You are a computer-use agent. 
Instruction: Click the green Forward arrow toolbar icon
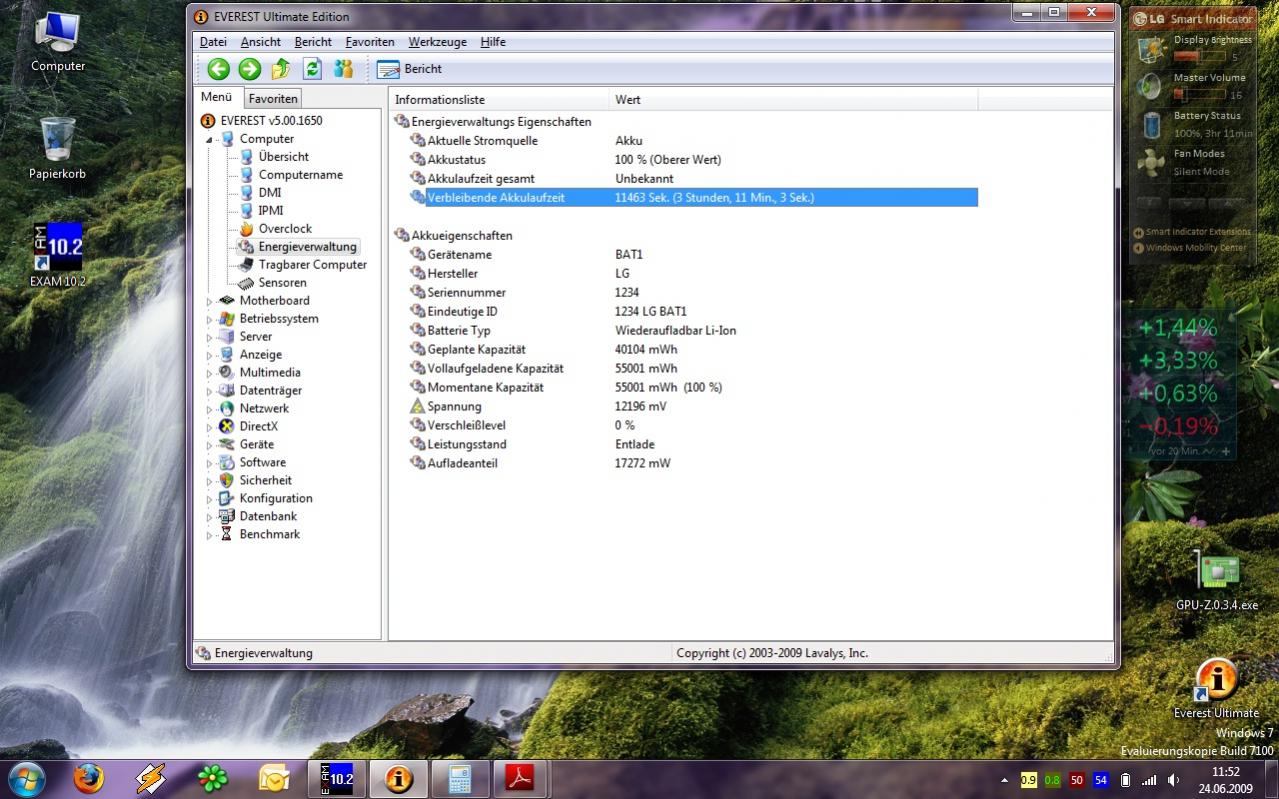pos(250,69)
